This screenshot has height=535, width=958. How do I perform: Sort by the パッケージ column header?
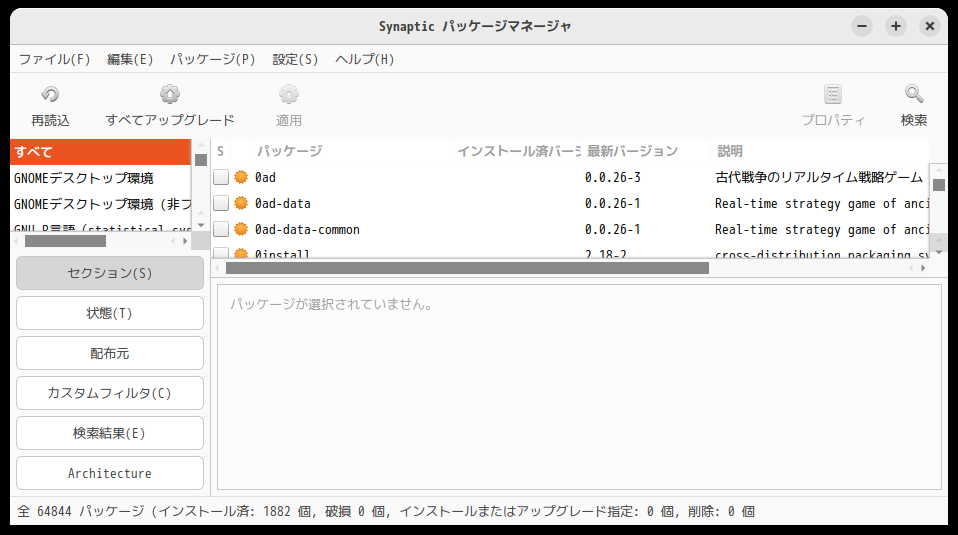click(x=350, y=151)
